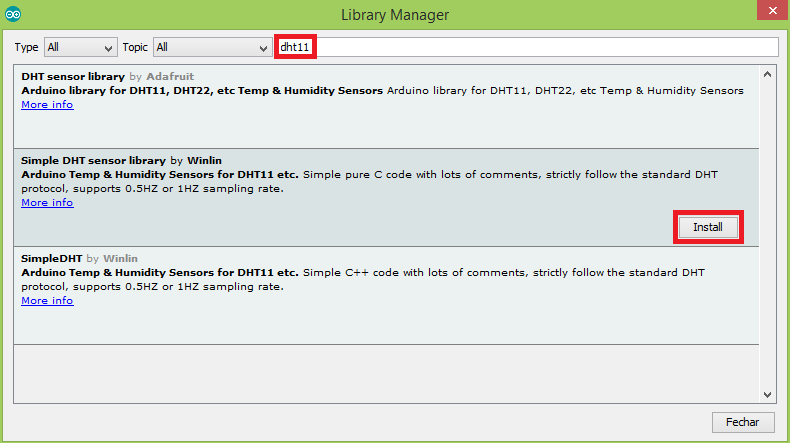Click the dht11 search field
The height and width of the screenshot is (443, 790).
(x=528, y=47)
